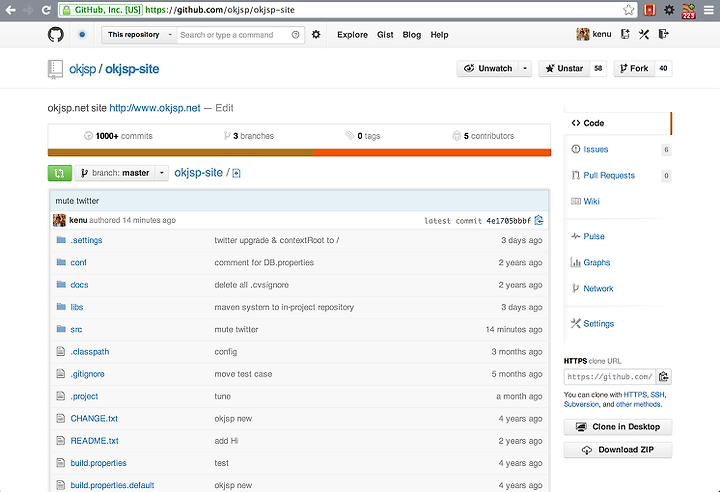Image resolution: width=720 pixels, height=492 pixels.
Task: Open the branch: master dropdown
Action: tap(122, 173)
